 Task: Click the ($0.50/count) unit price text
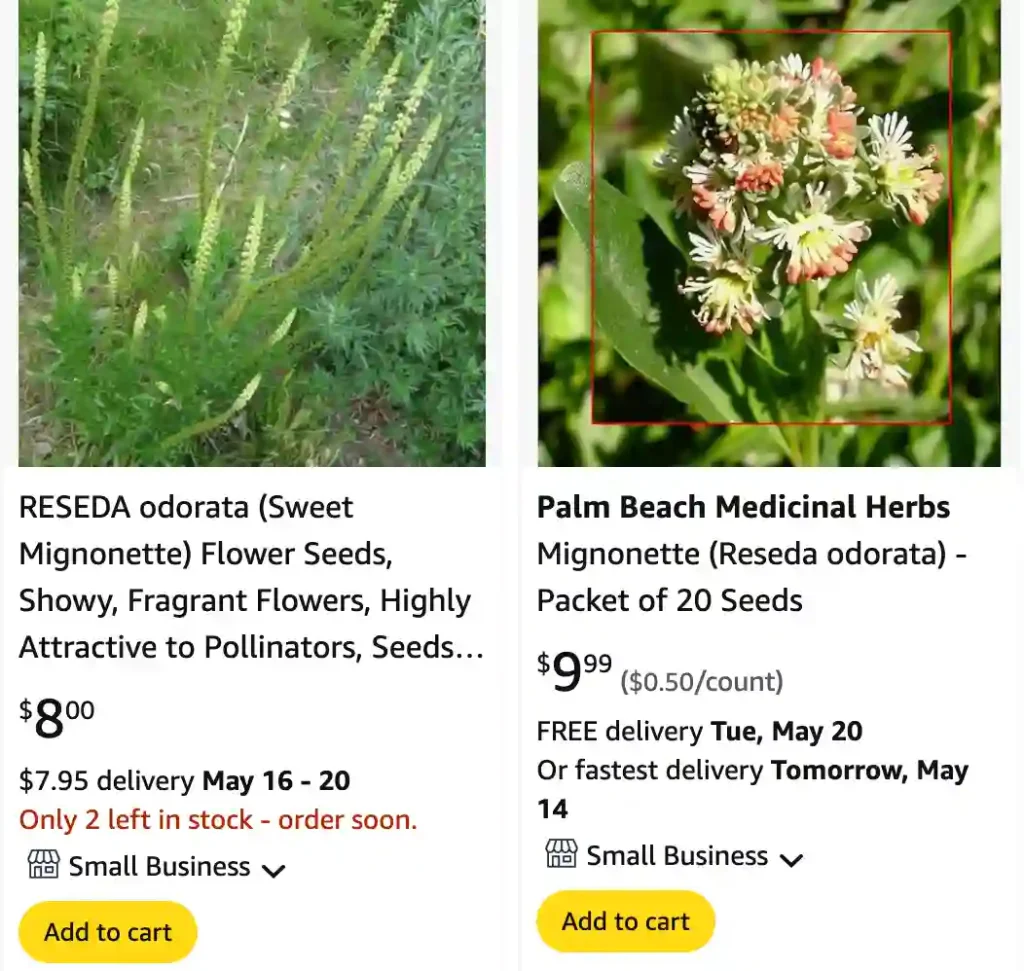coord(701,681)
